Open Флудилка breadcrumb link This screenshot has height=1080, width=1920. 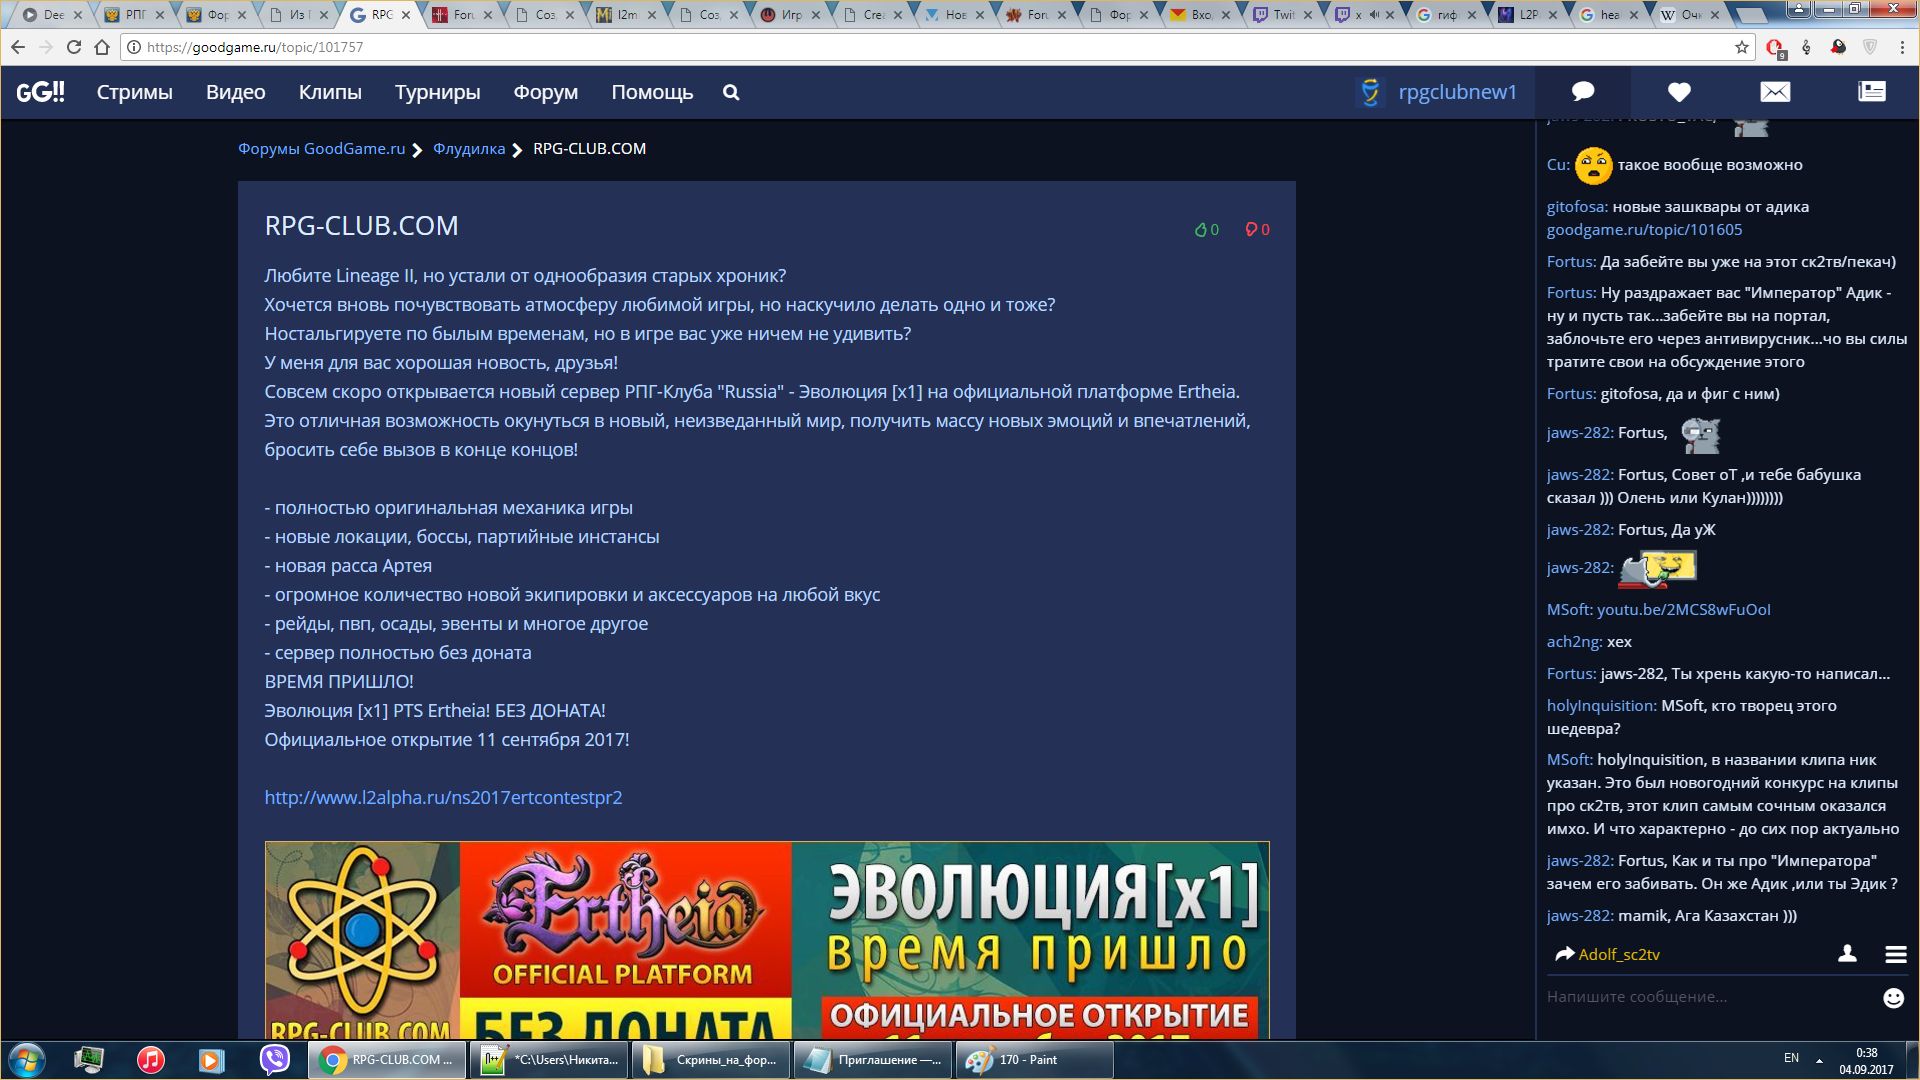tap(469, 148)
